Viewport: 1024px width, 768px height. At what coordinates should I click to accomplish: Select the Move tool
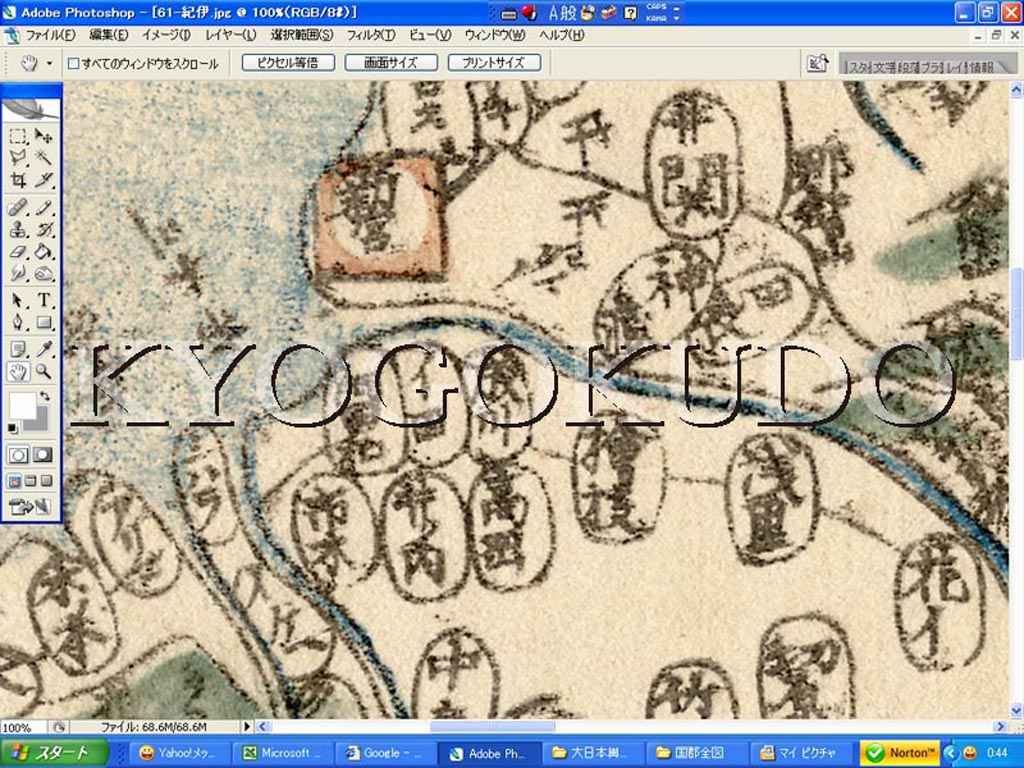coord(43,135)
